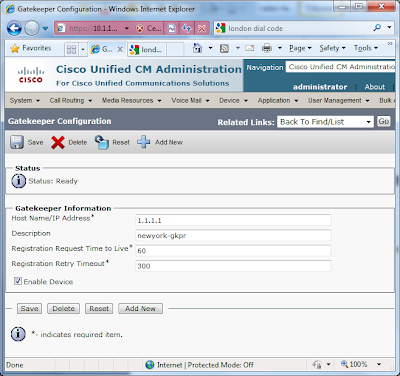Open the Favorites star button

[31, 49]
